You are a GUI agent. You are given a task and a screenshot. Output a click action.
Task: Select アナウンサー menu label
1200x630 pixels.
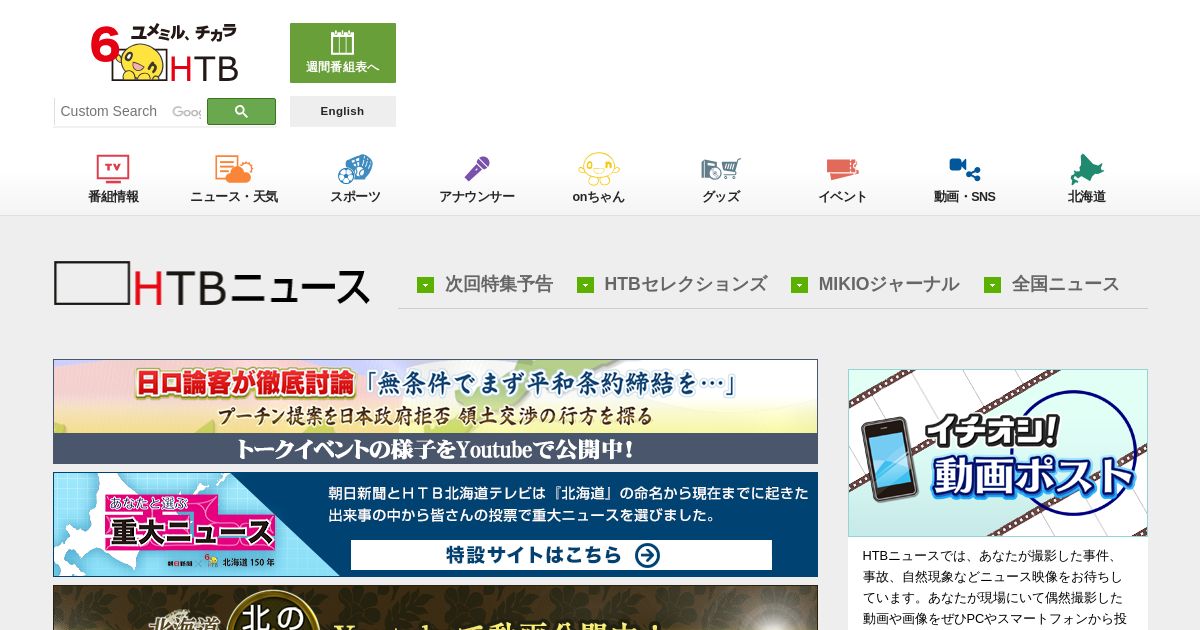[477, 197]
